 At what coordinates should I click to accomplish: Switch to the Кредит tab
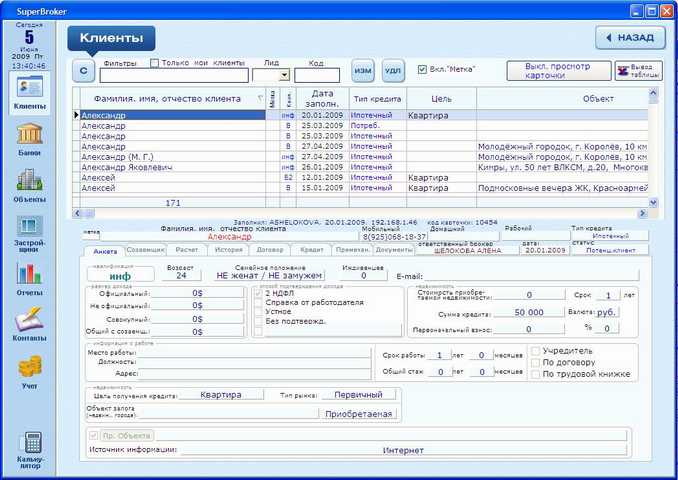coord(311,250)
